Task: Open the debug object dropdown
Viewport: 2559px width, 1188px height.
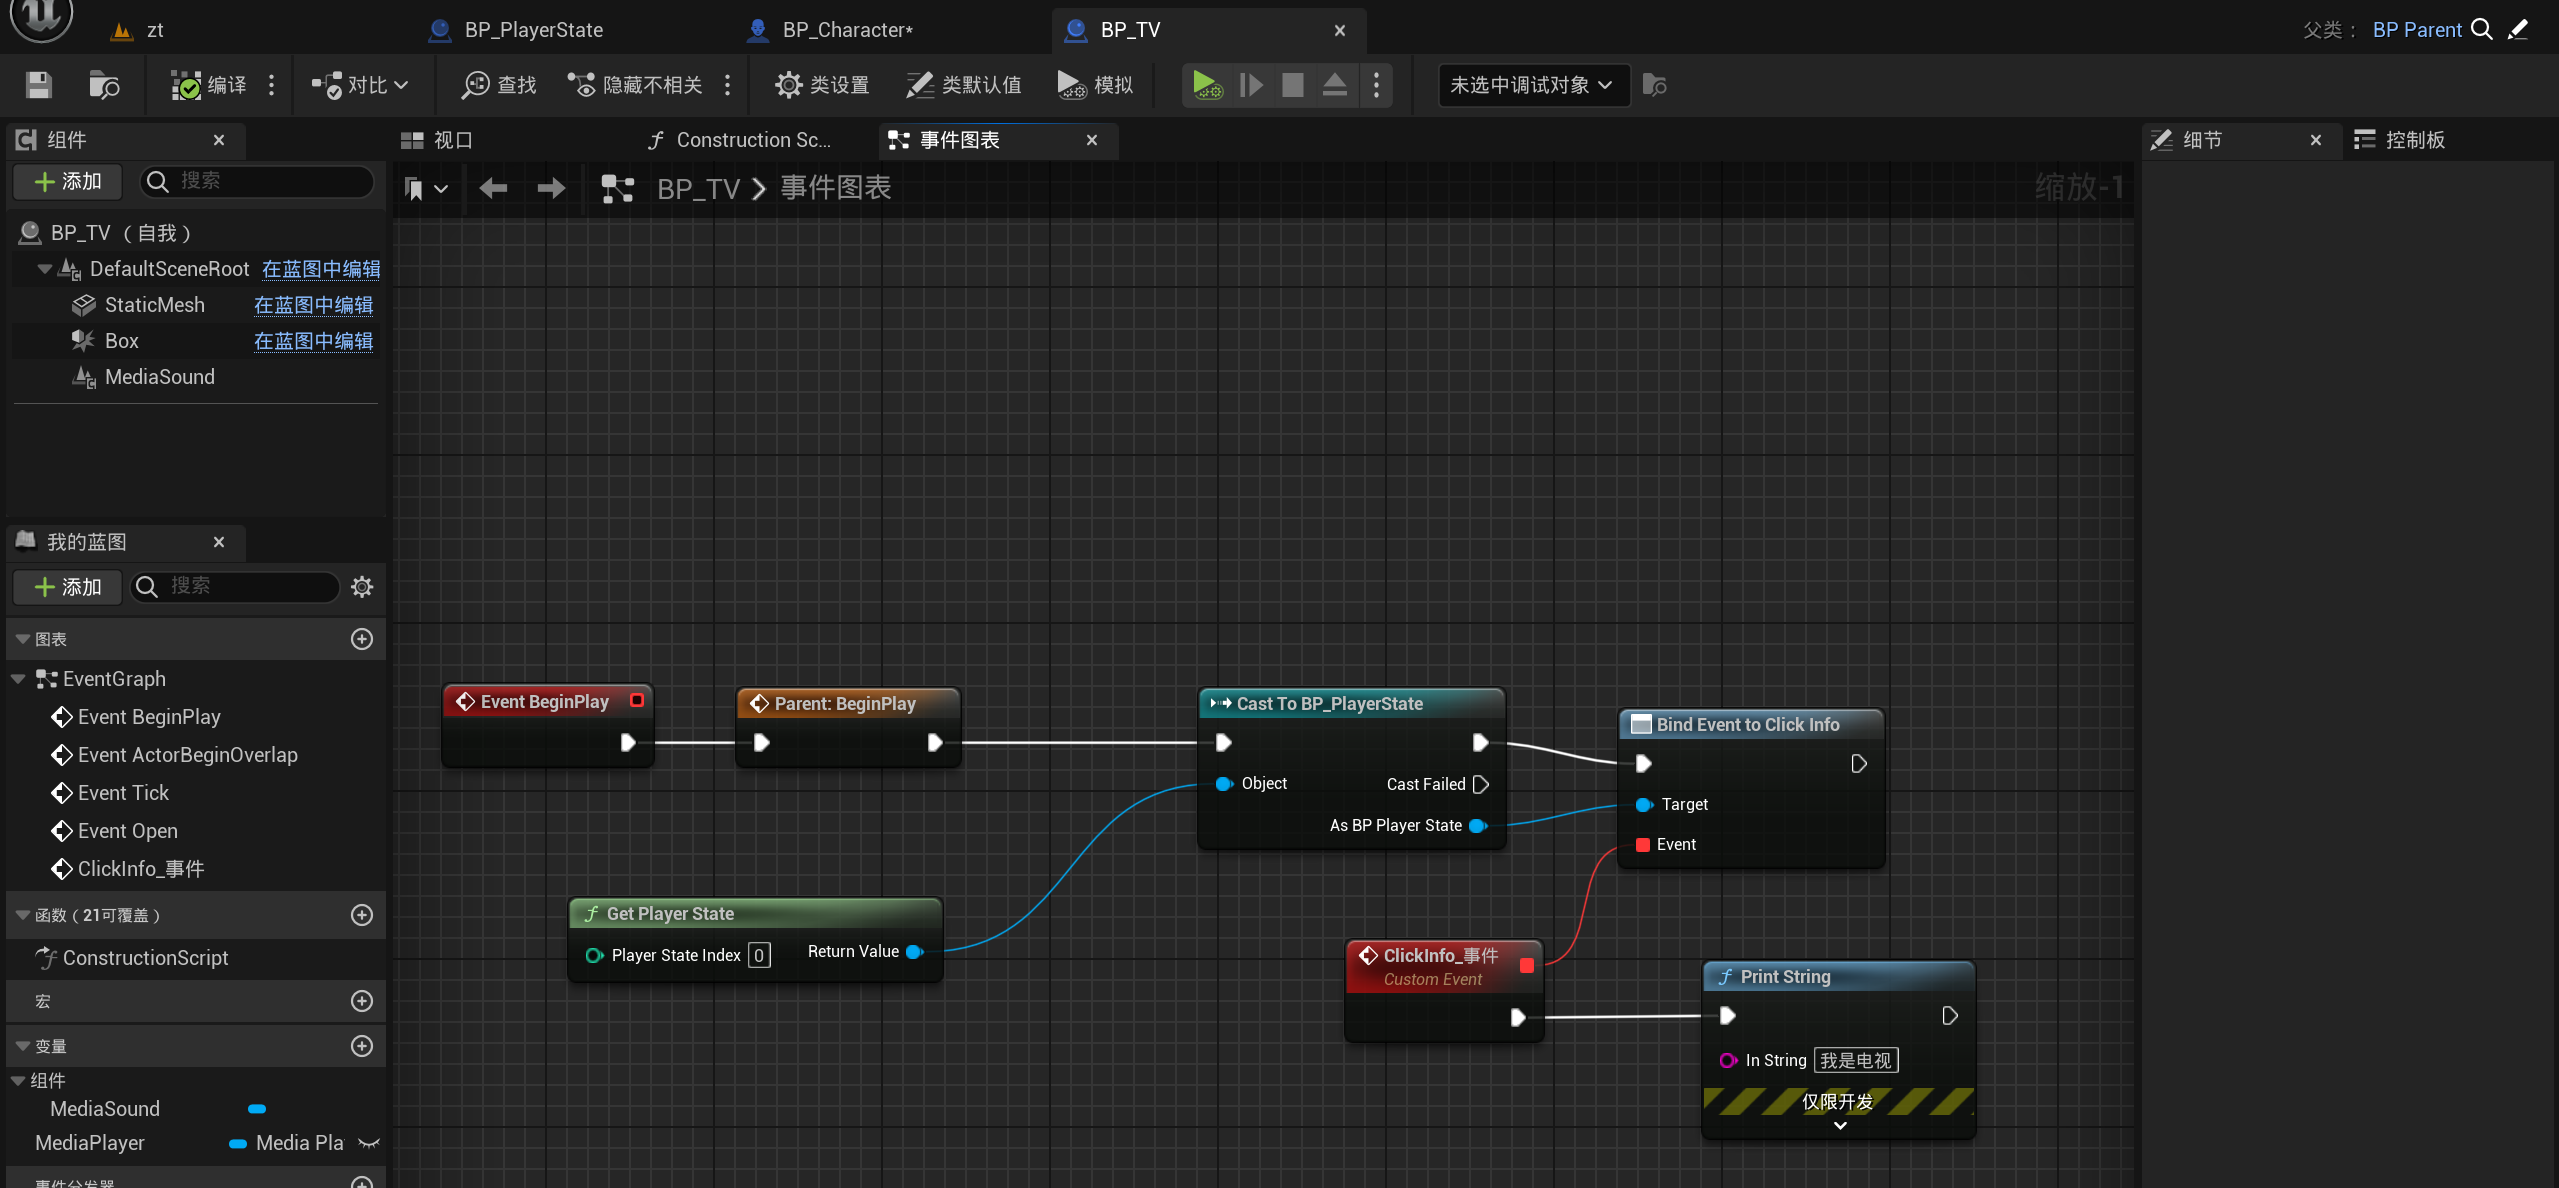Action: 1532,85
